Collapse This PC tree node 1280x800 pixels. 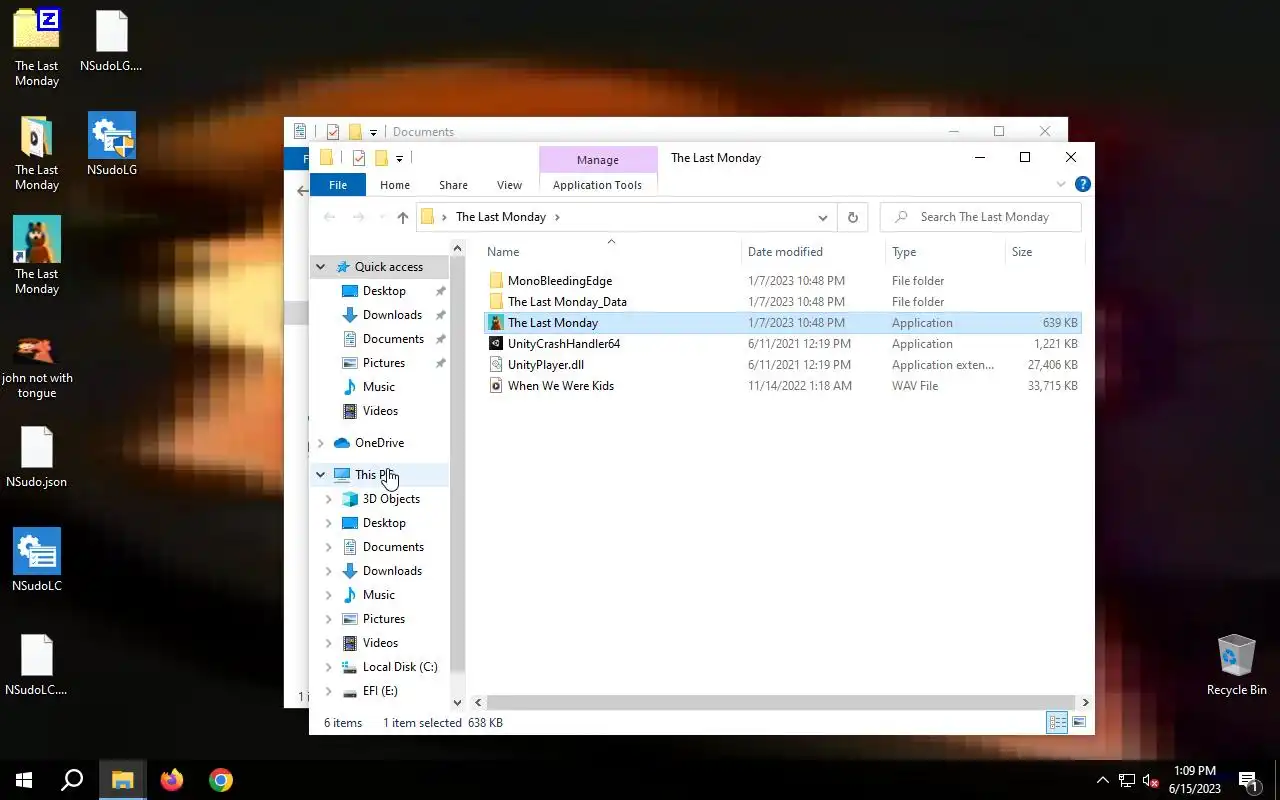click(320, 475)
